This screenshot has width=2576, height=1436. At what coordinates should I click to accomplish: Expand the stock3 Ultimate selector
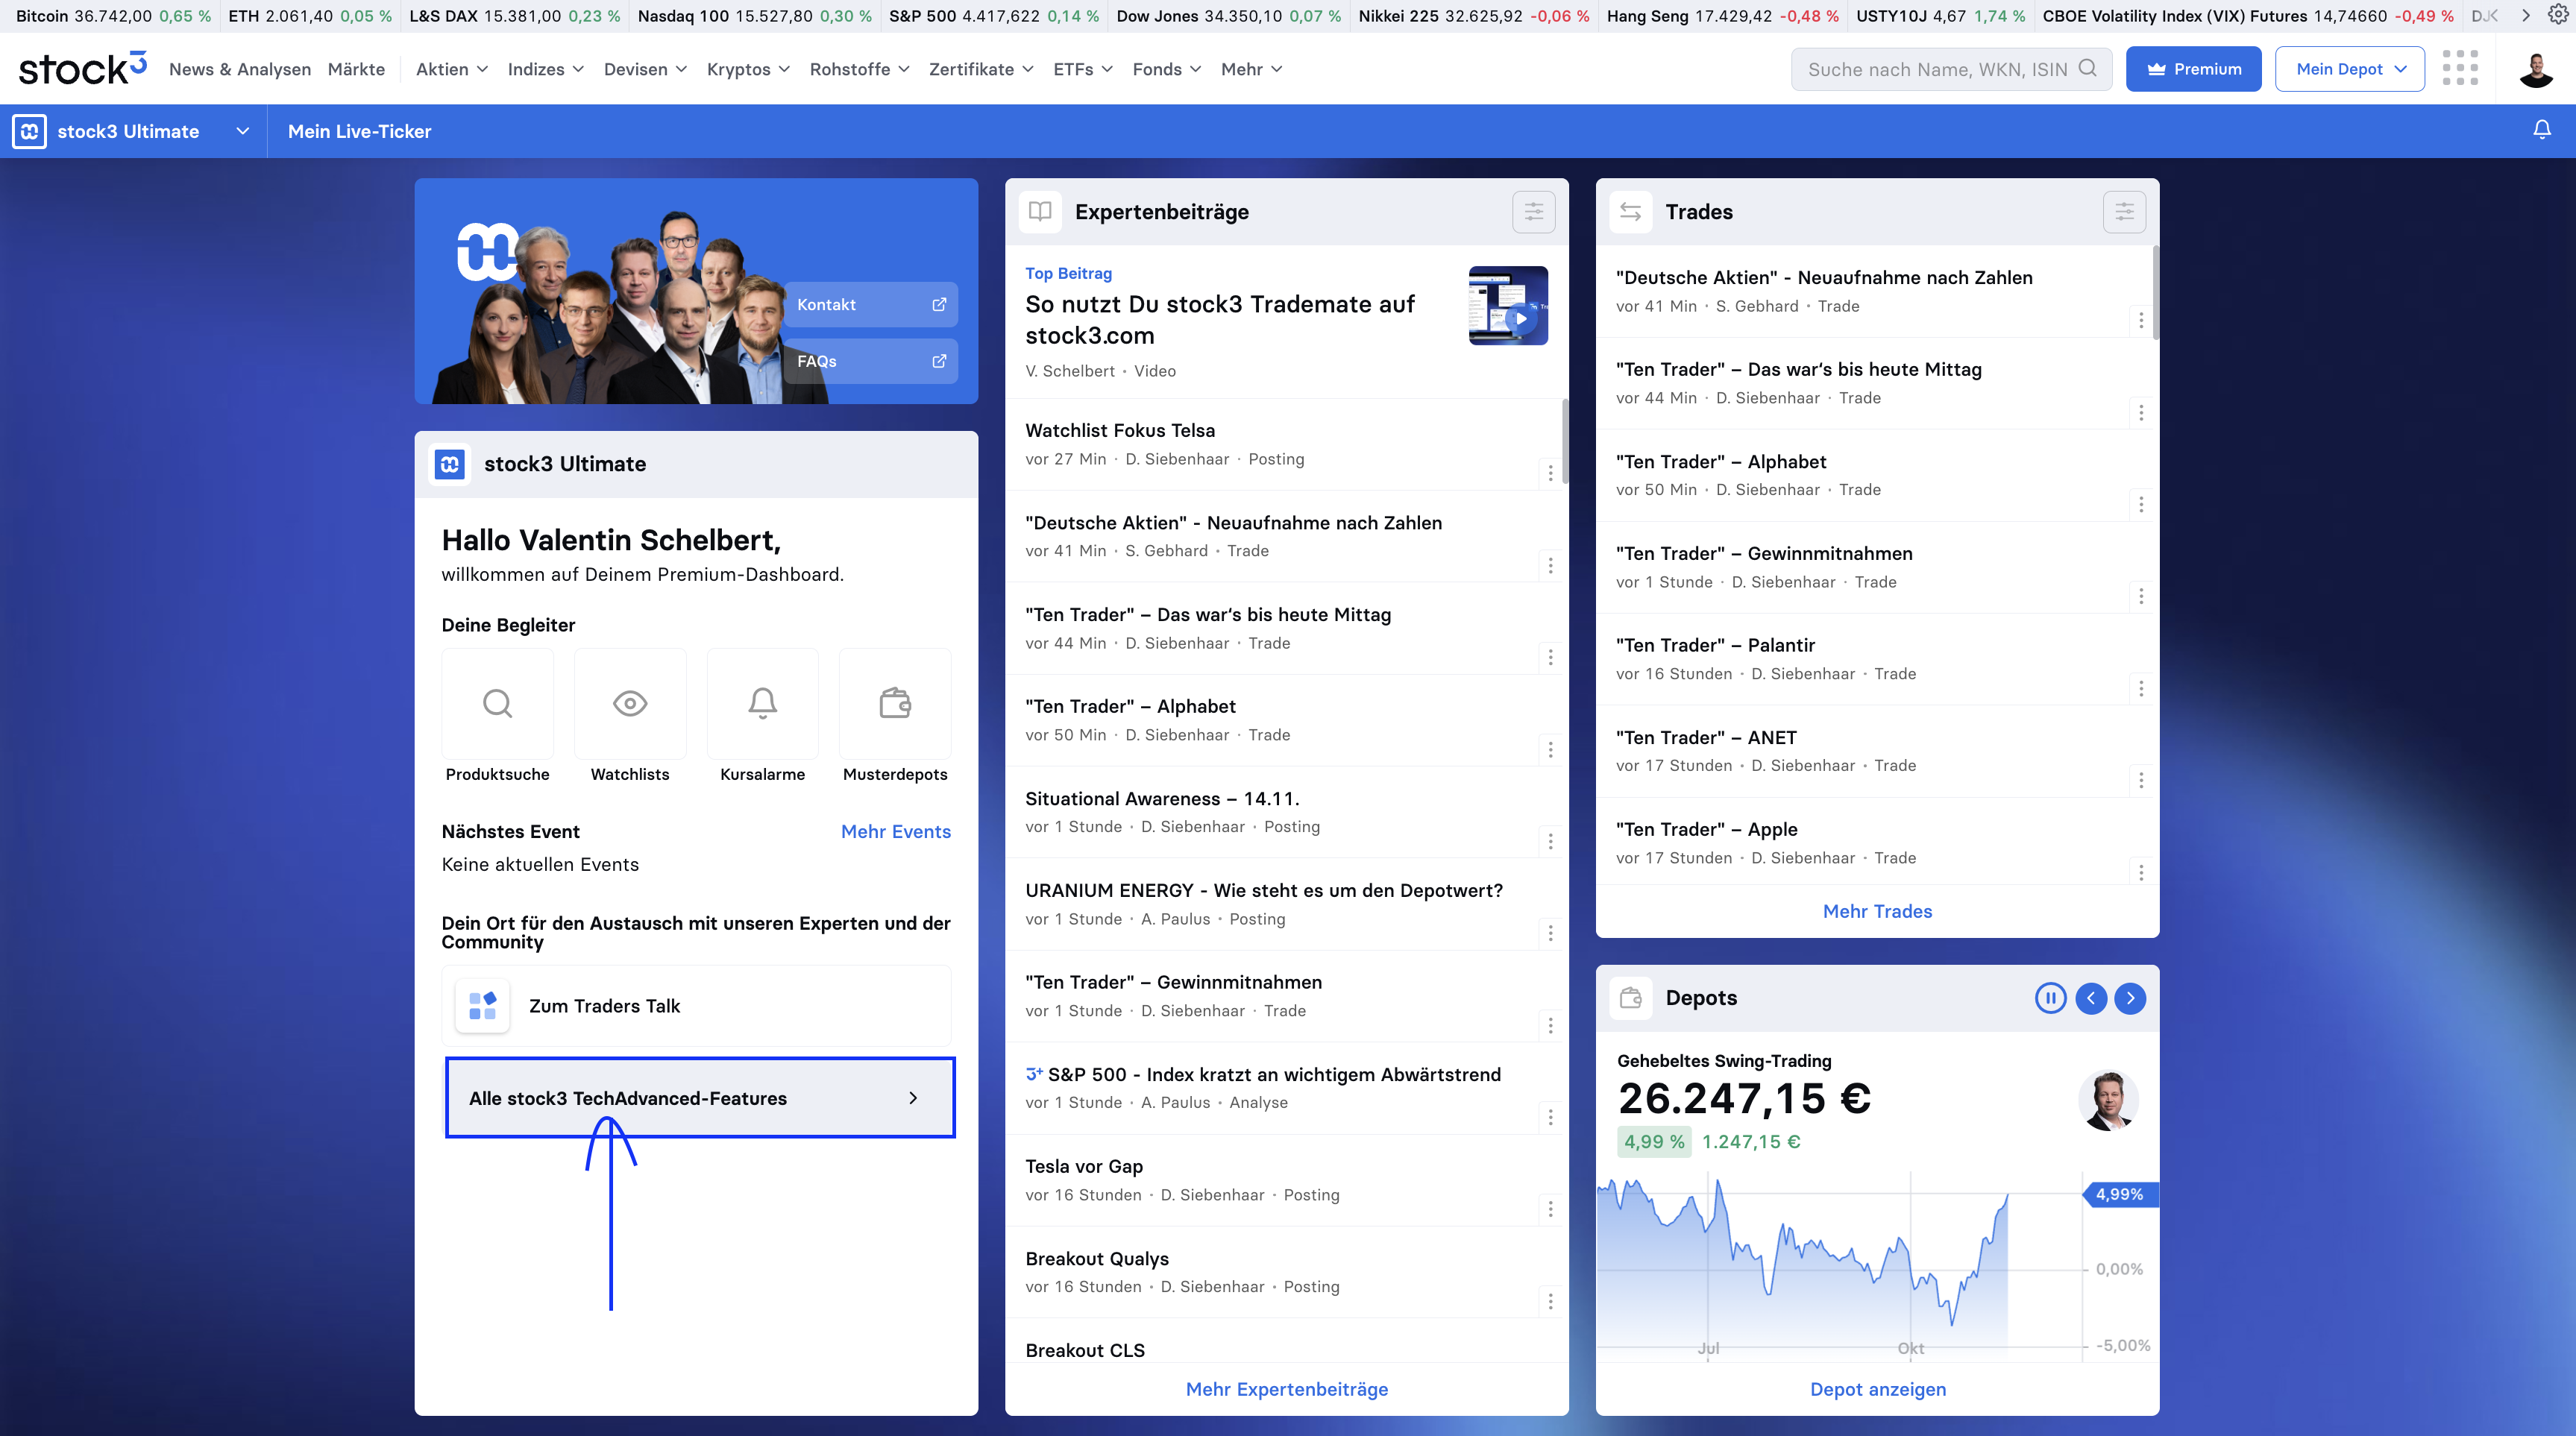coord(132,130)
